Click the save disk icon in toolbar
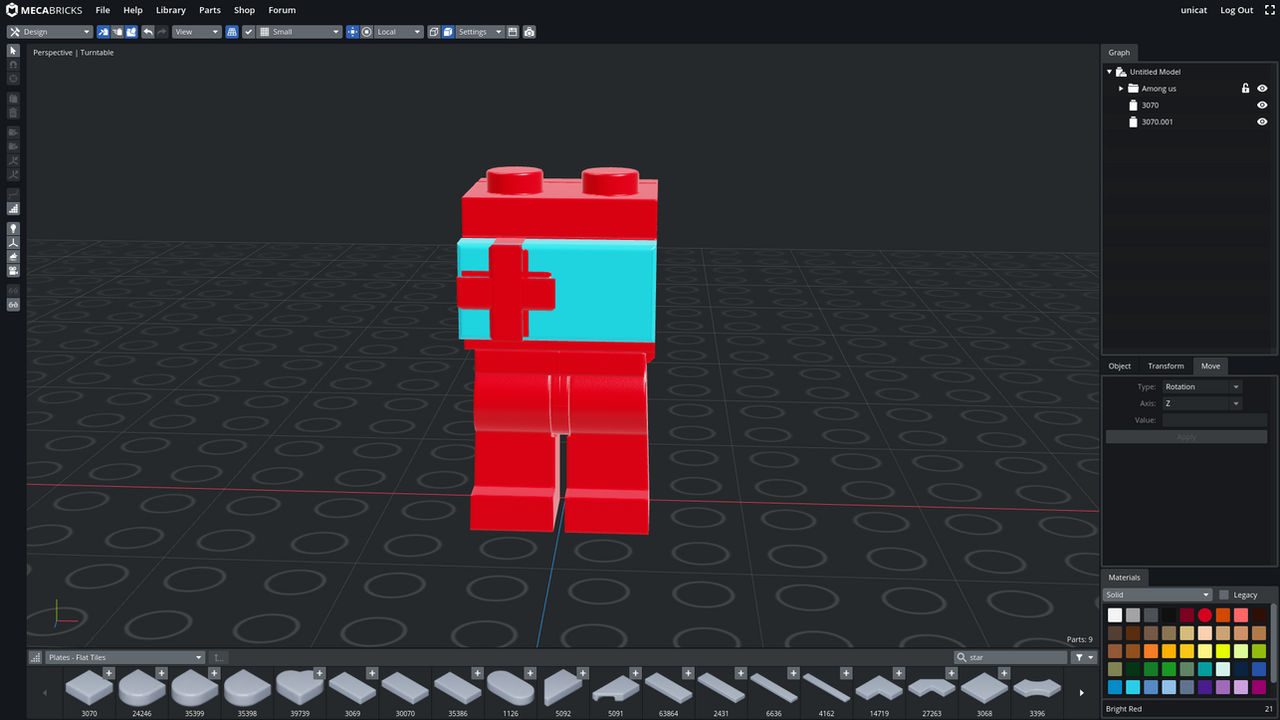Image resolution: width=1280 pixels, height=720 pixels. click(x=513, y=32)
